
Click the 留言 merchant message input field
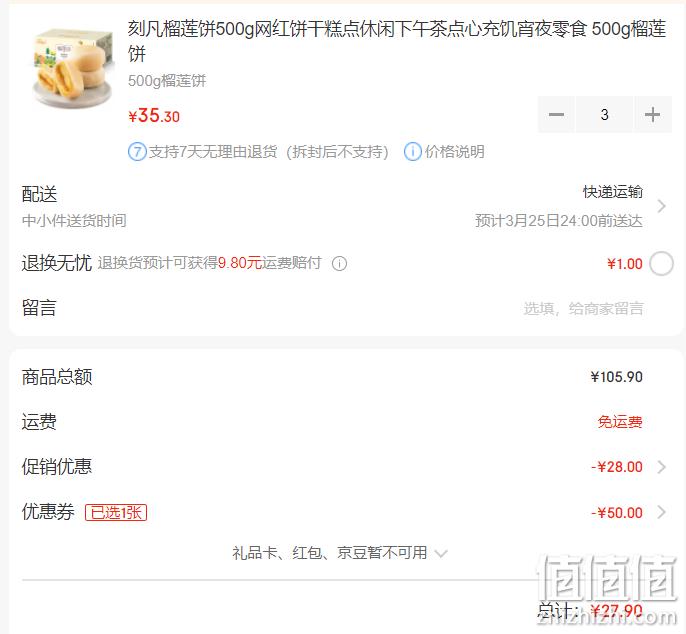pyautogui.click(x=584, y=308)
